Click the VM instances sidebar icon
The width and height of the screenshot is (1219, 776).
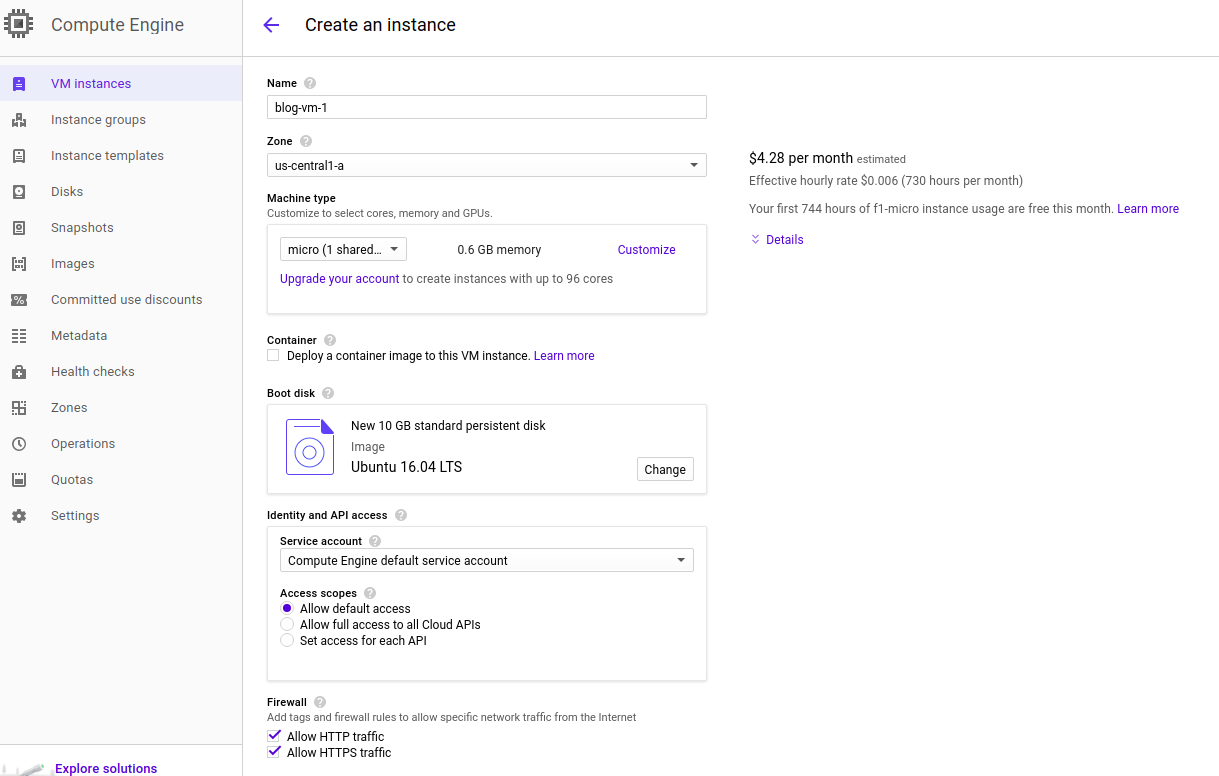19,84
